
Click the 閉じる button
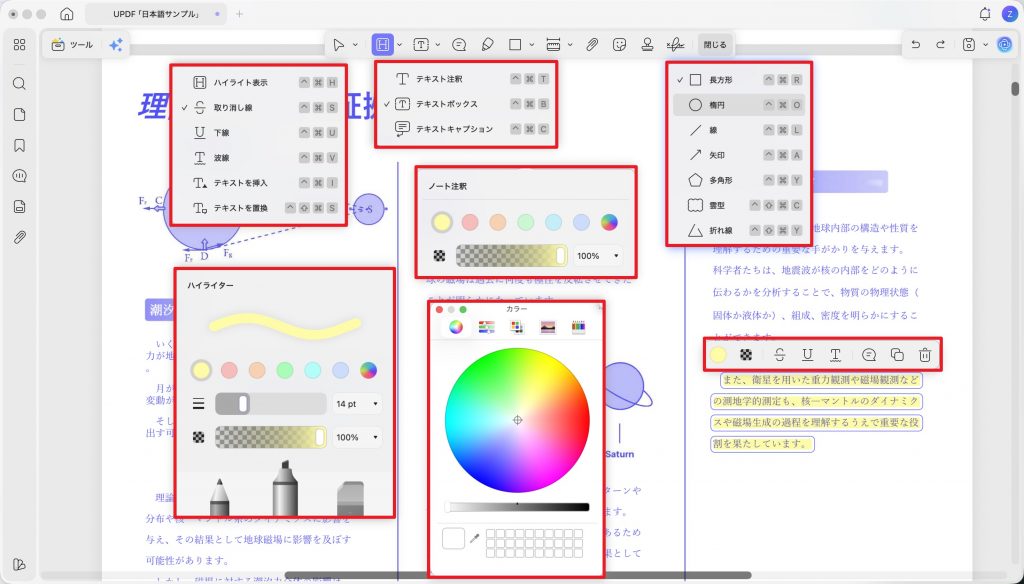714,44
